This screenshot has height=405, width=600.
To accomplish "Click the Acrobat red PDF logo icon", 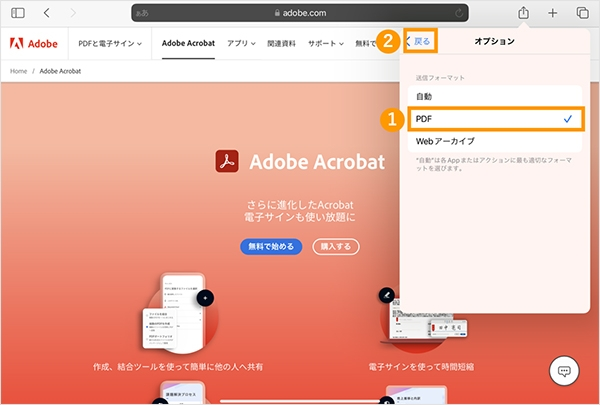I will (227, 161).
